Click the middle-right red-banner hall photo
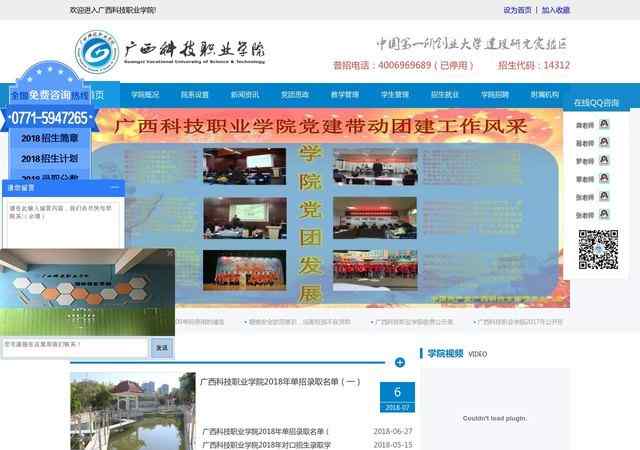Screen dimensions: 640x450 click(x=375, y=218)
